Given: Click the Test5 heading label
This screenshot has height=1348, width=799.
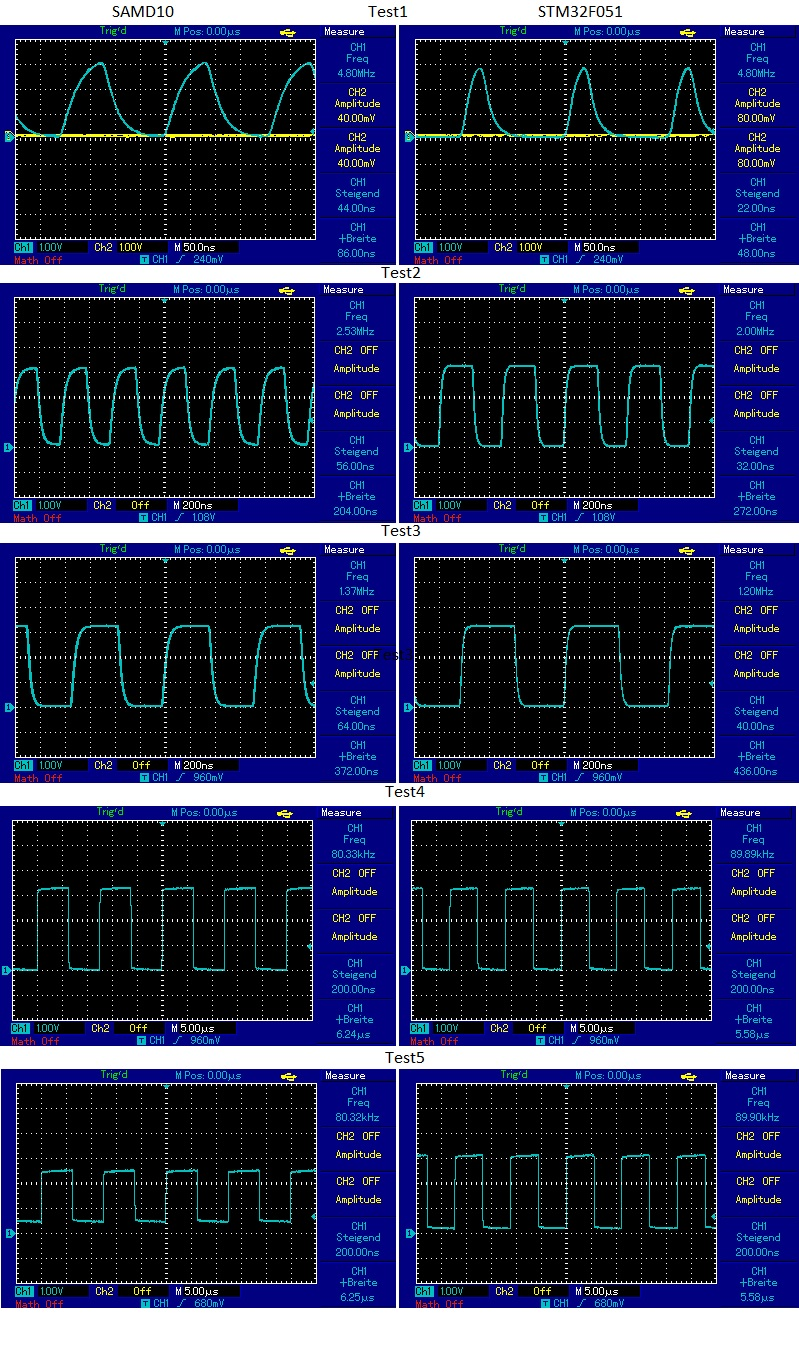Looking at the screenshot, I should coord(404,1057).
